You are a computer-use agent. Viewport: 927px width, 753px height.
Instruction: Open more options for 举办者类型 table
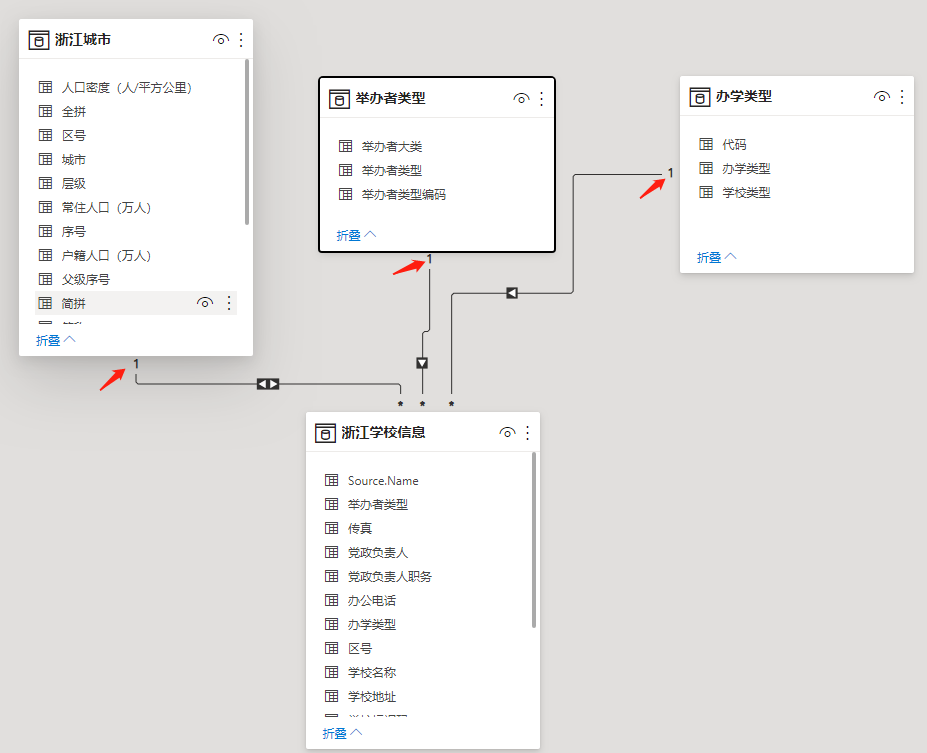click(542, 98)
